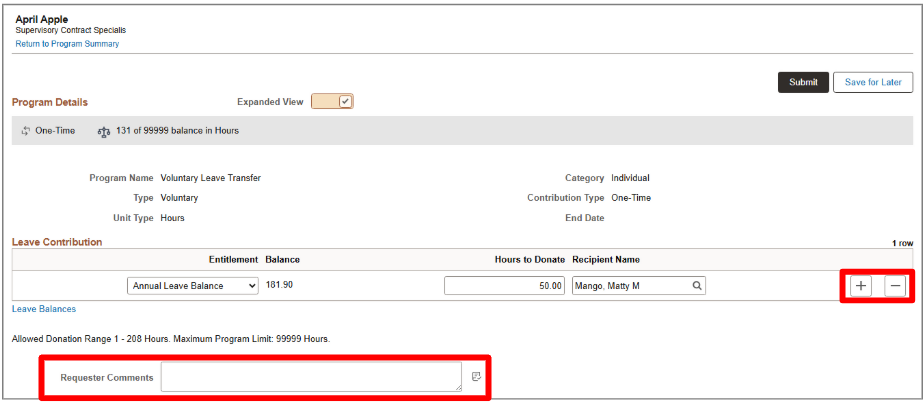Click the delete row minus icon

click(x=895, y=286)
